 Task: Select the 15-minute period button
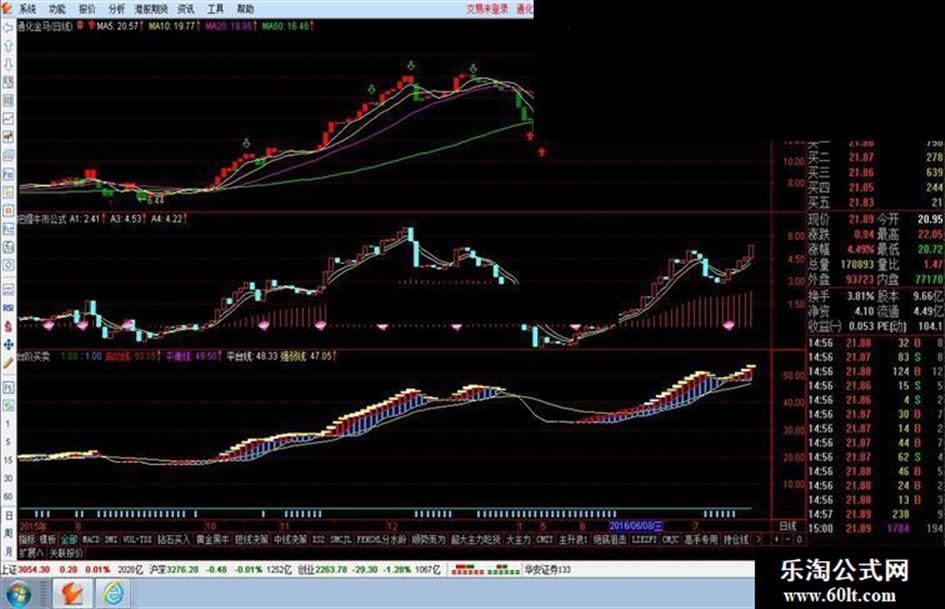8,460
